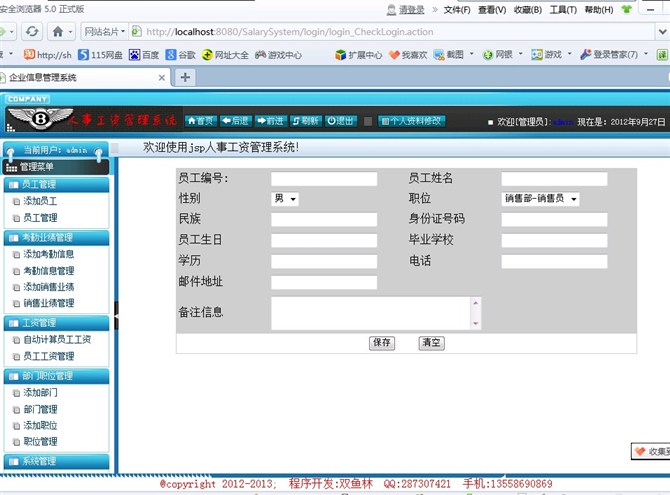The height and width of the screenshot is (495, 670).
Task: Open 个人资料修改 profile edit
Action: [411, 121]
